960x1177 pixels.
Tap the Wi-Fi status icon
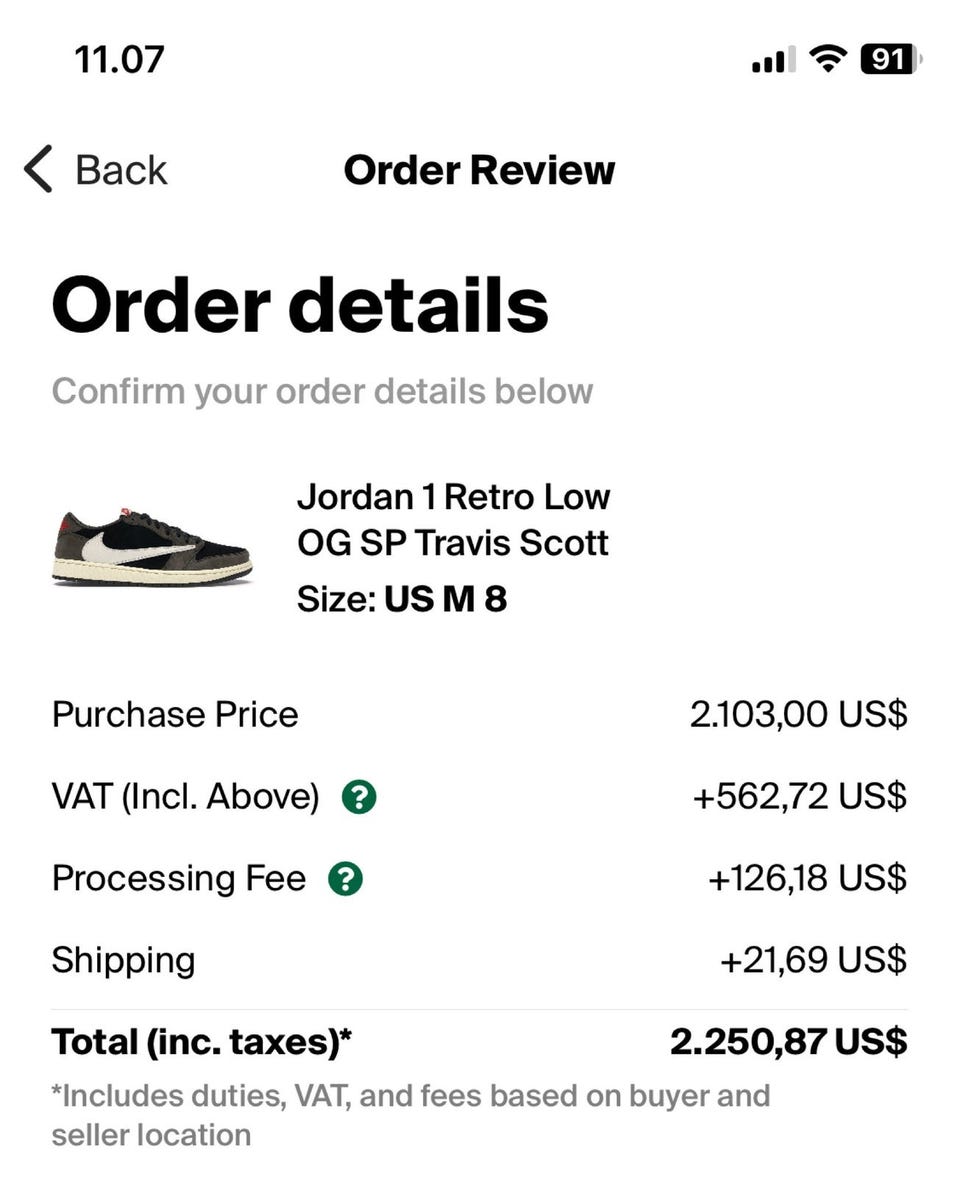[827, 61]
